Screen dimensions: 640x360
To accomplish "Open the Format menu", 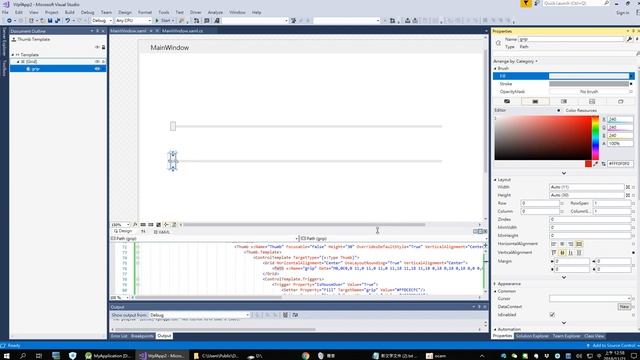I will tap(144, 12).
